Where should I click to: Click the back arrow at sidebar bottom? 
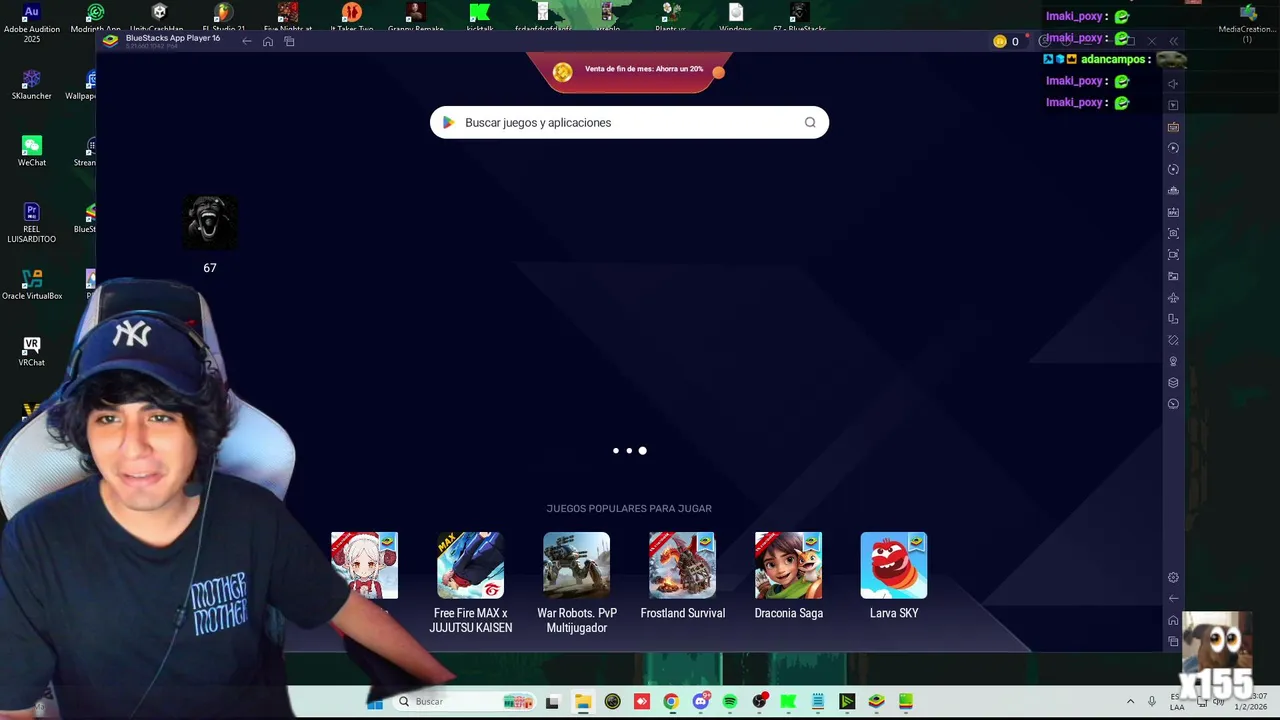(1173, 598)
